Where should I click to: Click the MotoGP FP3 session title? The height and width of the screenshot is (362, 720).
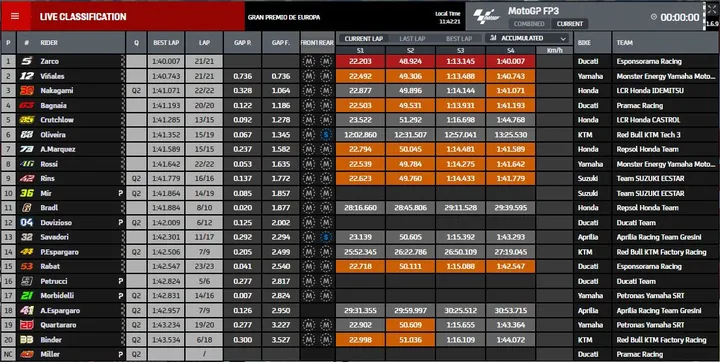click(x=533, y=11)
